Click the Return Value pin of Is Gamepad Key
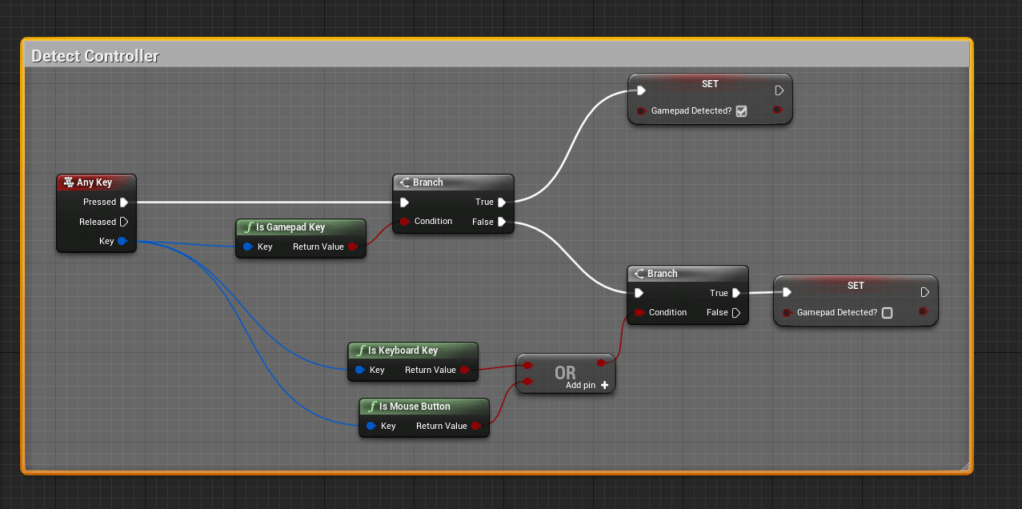The height and width of the screenshot is (509, 1022). 353,247
